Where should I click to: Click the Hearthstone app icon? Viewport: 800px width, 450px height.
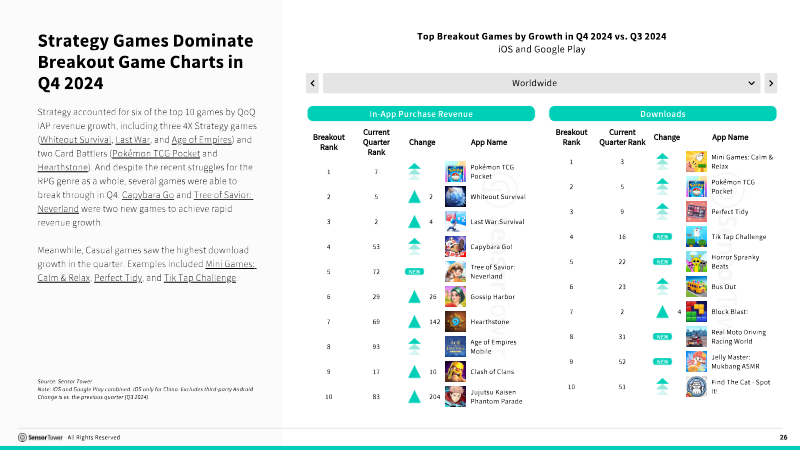point(455,321)
